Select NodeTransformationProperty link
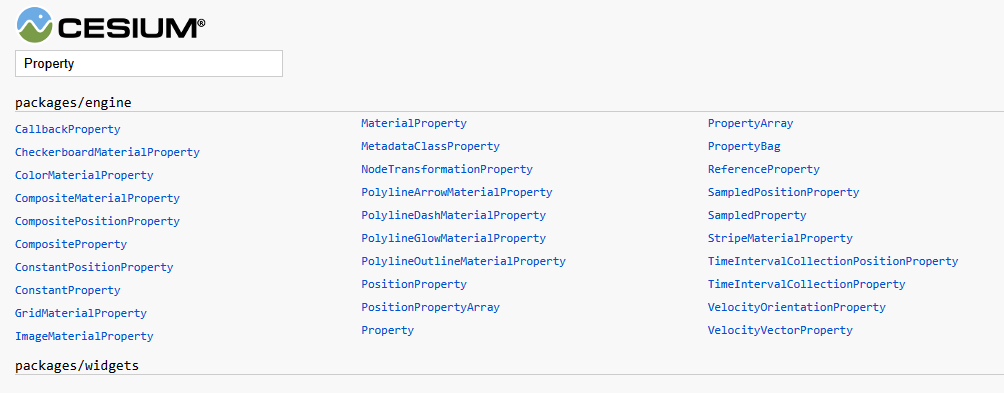This screenshot has width=1004, height=400. (x=447, y=169)
